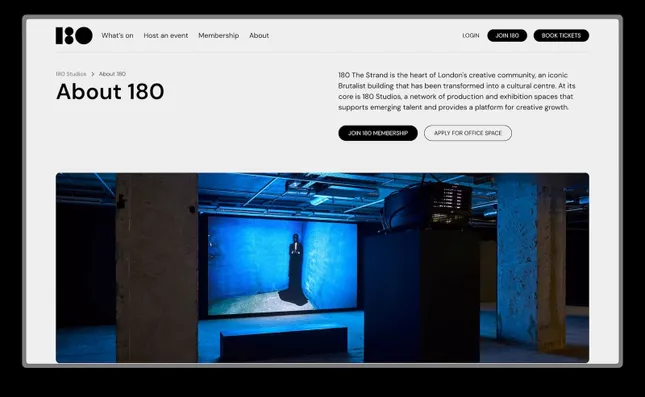Click the BOOK TICKETS button
Screen dimensions: 645x397
coord(561,36)
